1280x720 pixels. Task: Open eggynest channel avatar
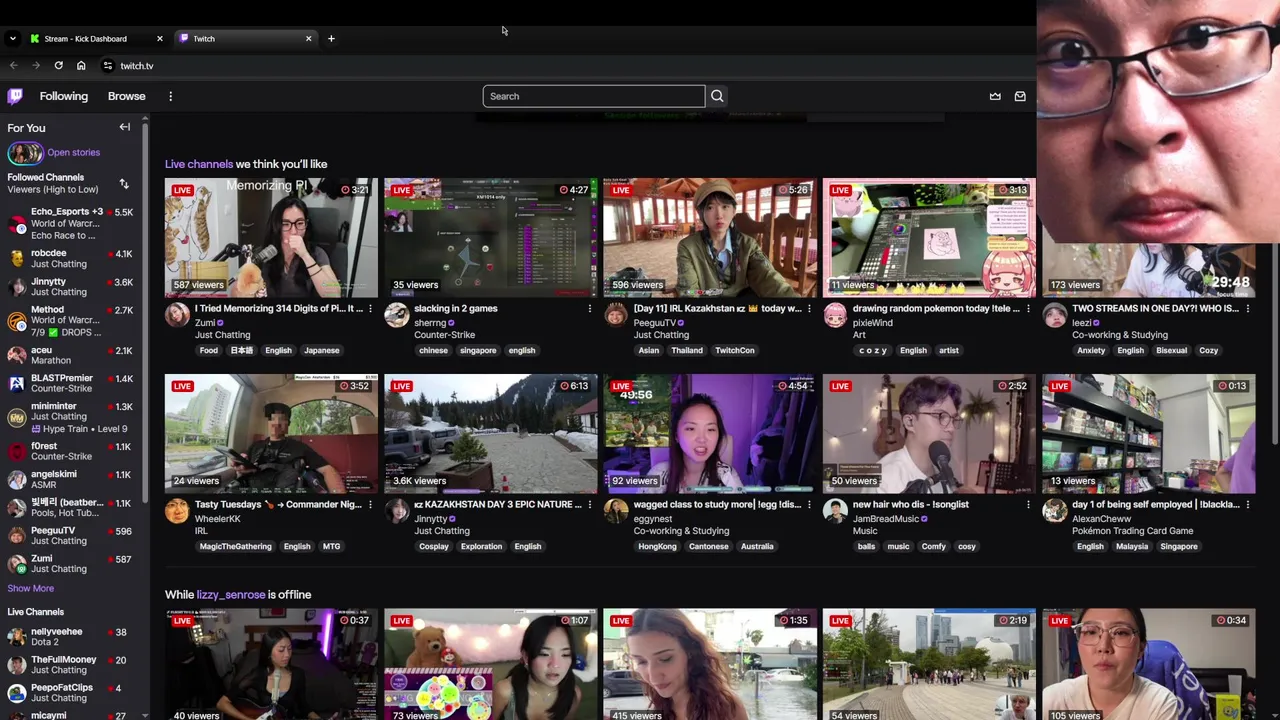pos(616,512)
